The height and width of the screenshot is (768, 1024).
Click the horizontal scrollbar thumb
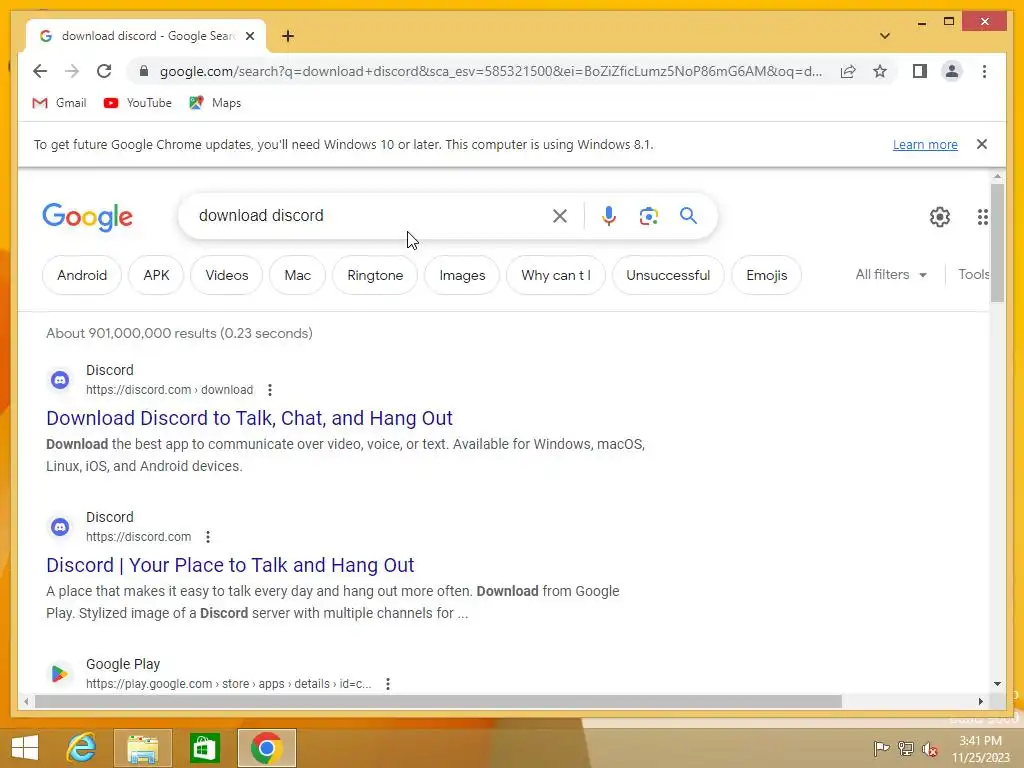pyautogui.click(x=438, y=701)
